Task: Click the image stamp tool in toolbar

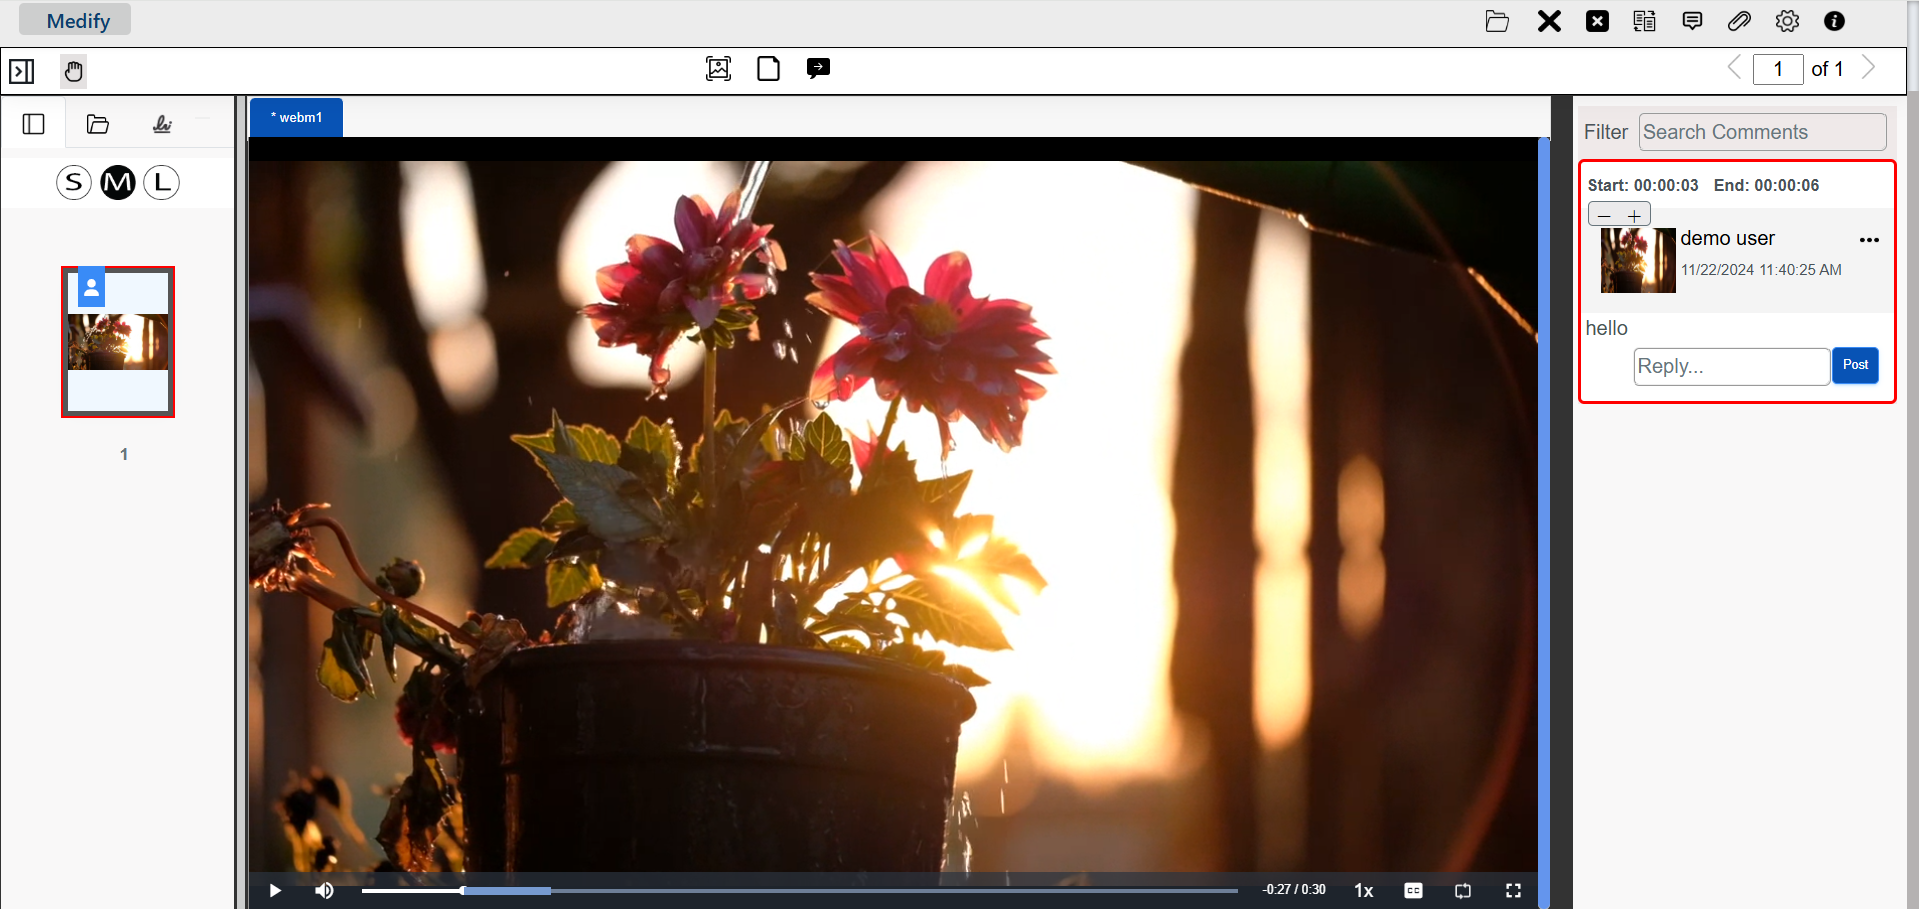Action: (x=718, y=68)
